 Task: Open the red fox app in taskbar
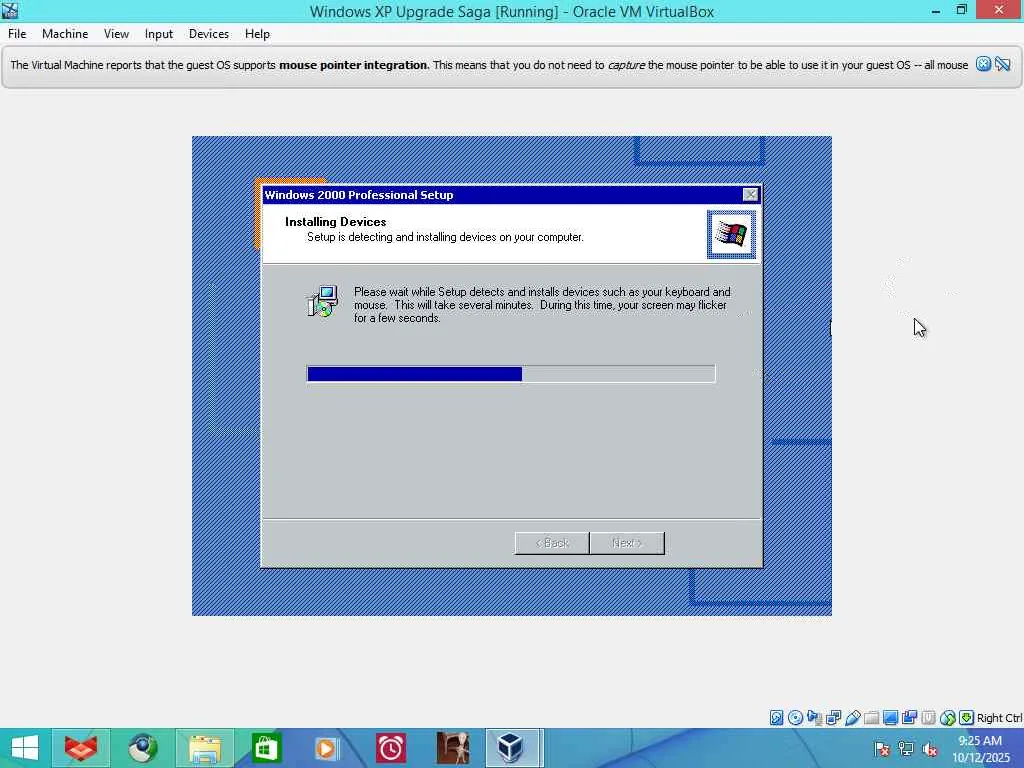[x=81, y=748]
